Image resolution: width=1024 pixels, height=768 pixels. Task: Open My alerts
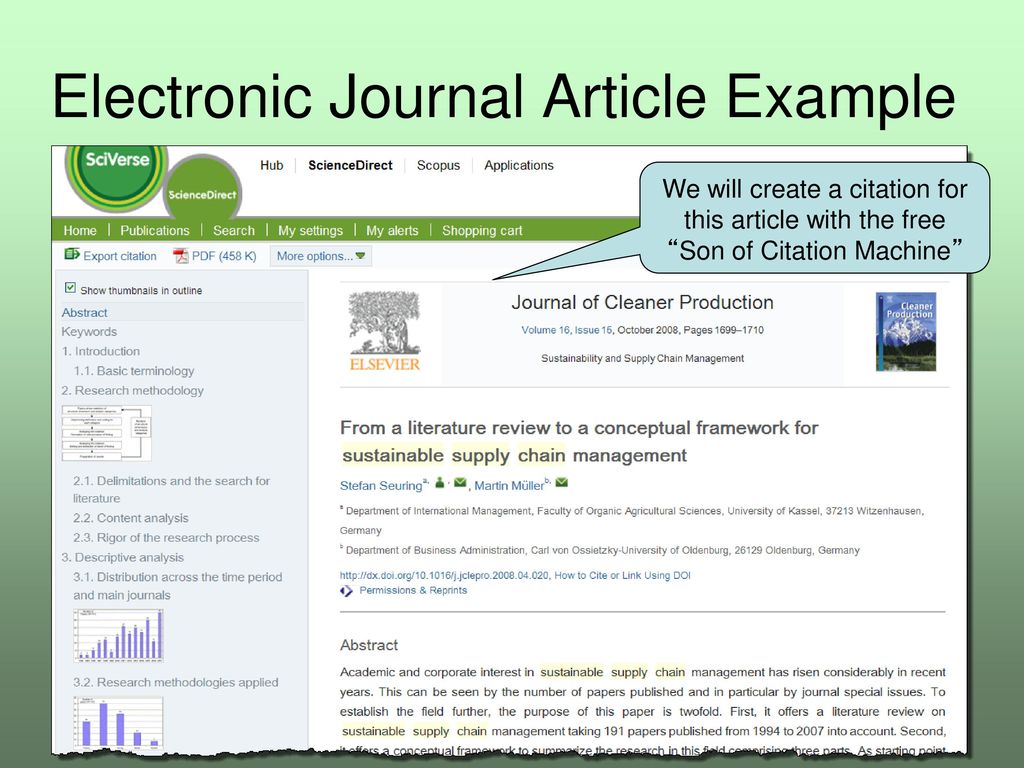point(392,231)
